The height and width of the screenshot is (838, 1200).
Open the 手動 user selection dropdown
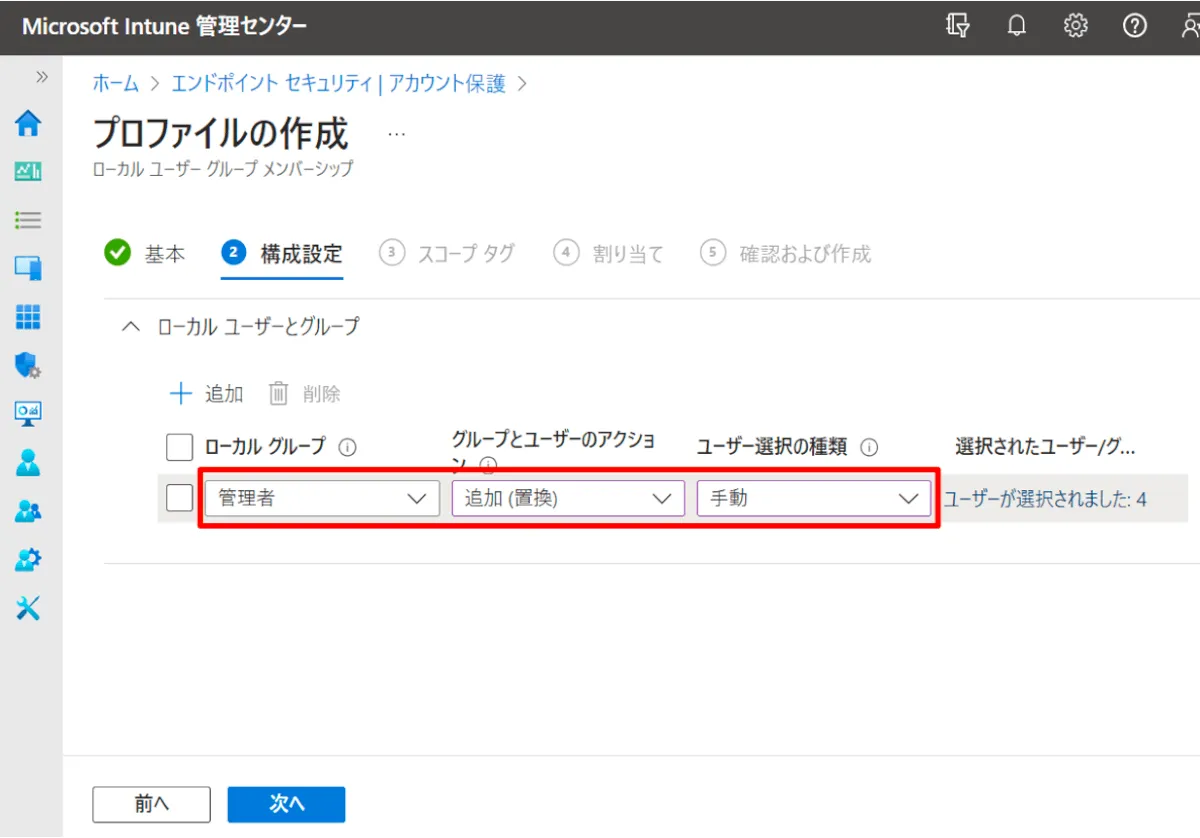814,498
